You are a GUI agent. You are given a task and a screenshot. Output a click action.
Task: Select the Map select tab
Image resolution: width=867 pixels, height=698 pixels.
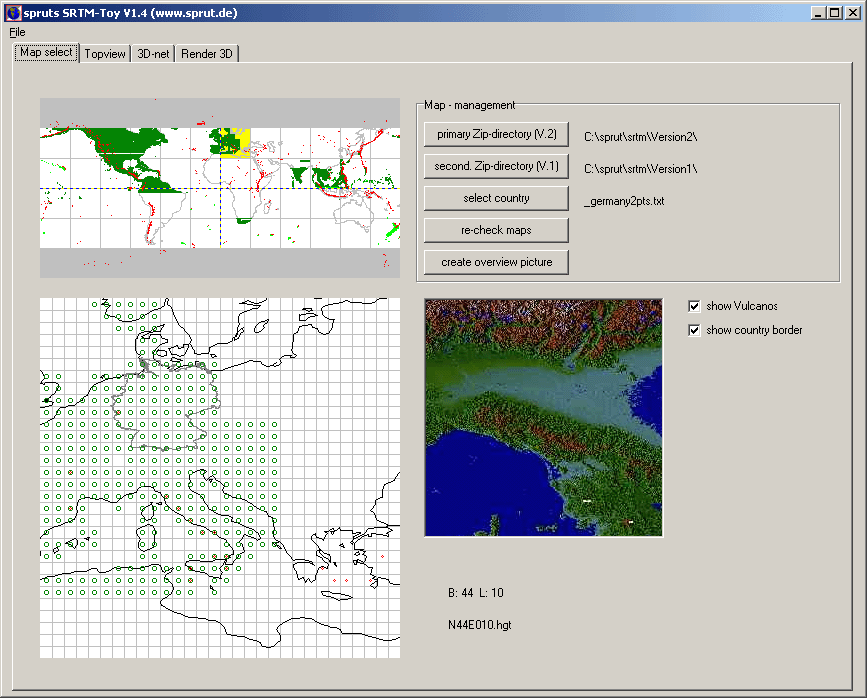coord(46,53)
